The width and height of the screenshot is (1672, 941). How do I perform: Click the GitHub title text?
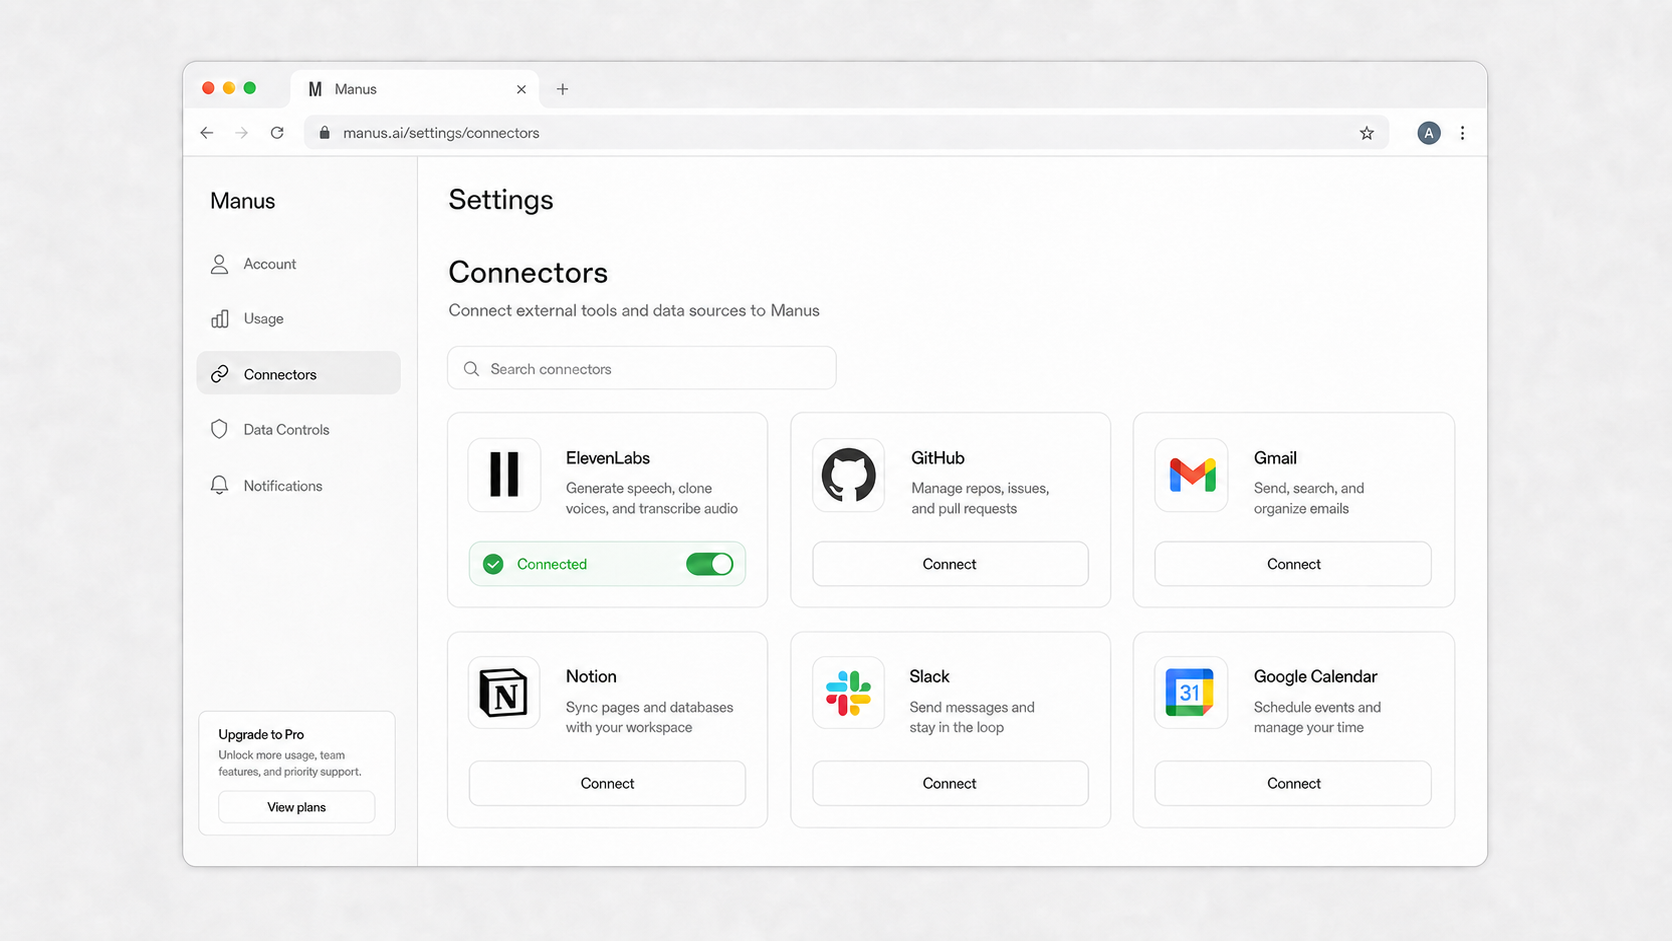coord(938,458)
